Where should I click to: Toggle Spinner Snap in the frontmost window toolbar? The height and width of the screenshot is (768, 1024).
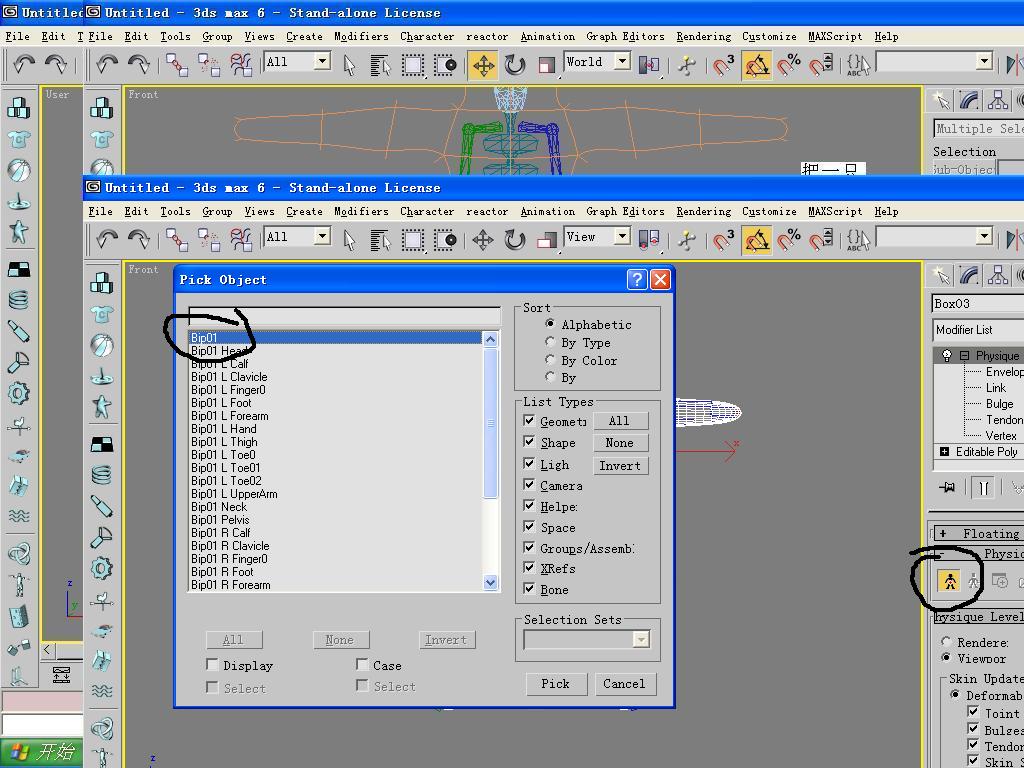(821, 240)
